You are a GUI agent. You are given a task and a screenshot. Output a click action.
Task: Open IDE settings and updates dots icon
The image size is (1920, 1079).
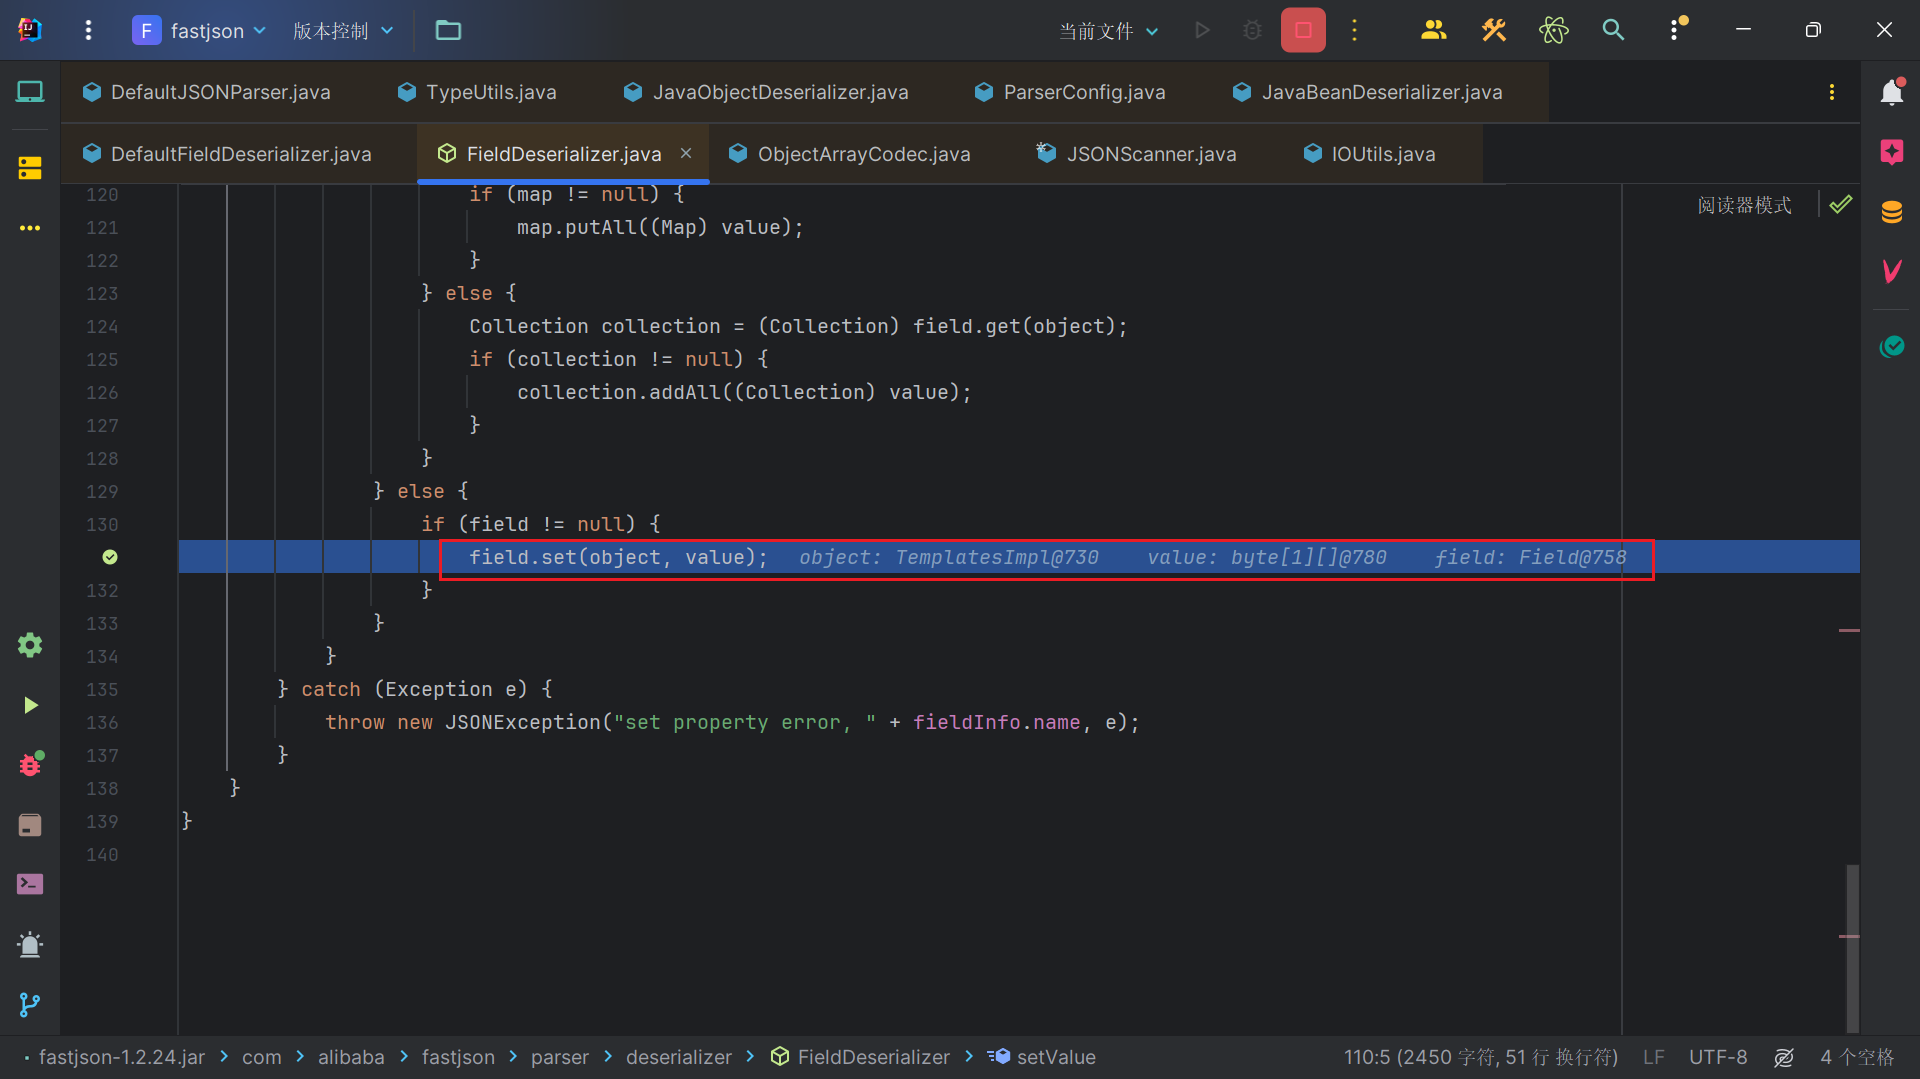click(1676, 30)
